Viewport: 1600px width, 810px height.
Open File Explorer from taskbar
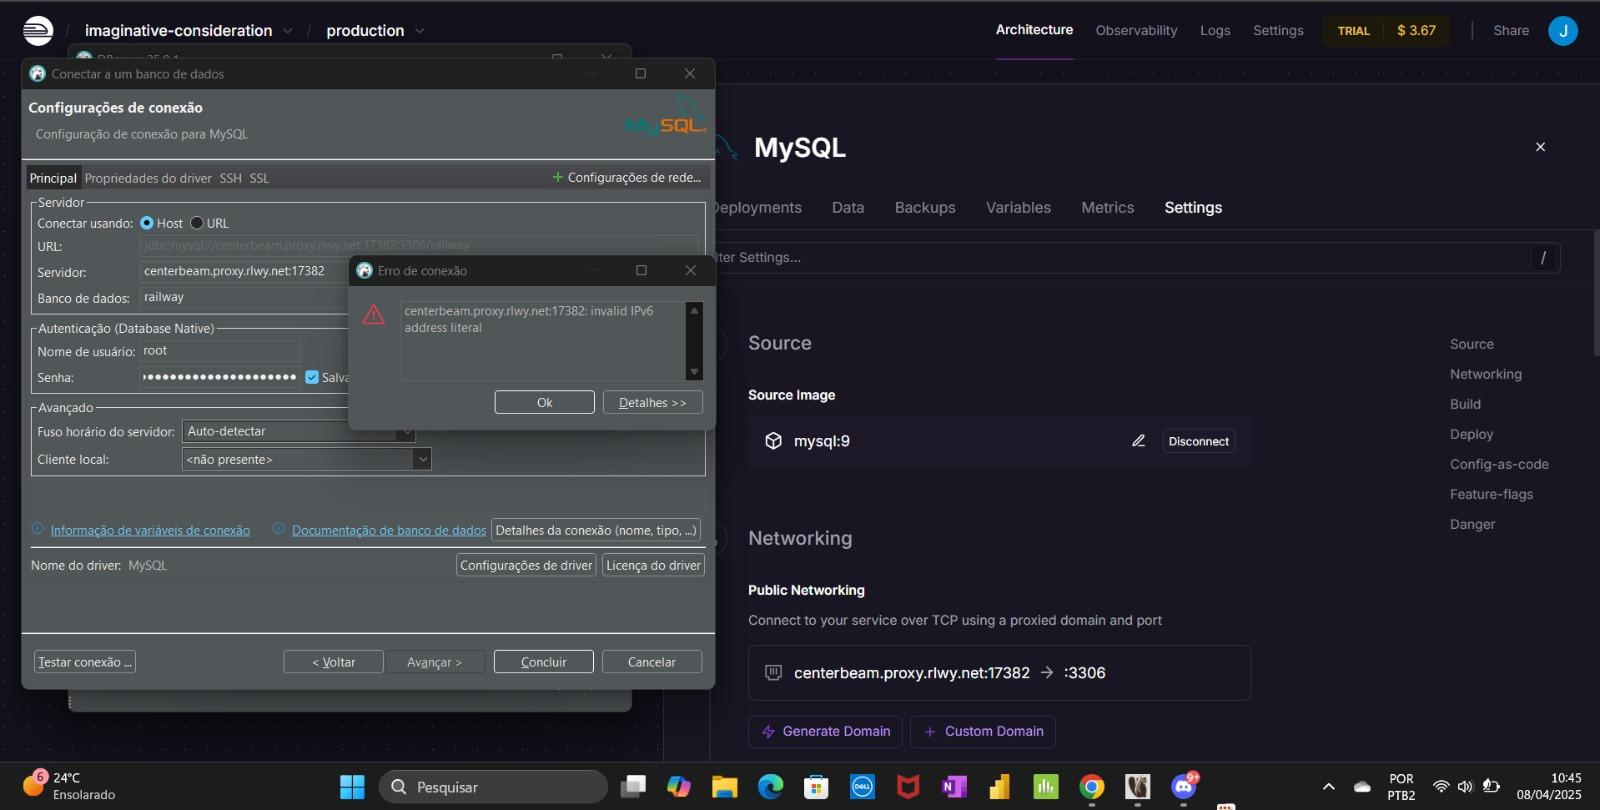[x=724, y=787]
